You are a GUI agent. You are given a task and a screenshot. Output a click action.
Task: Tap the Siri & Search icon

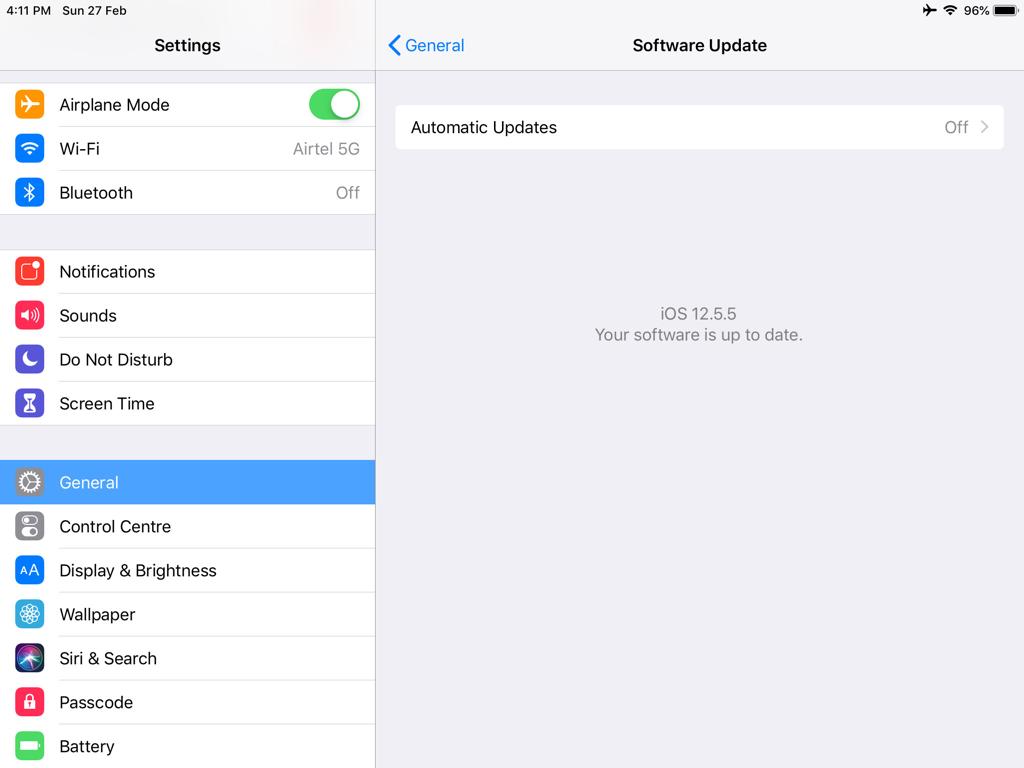(29, 658)
